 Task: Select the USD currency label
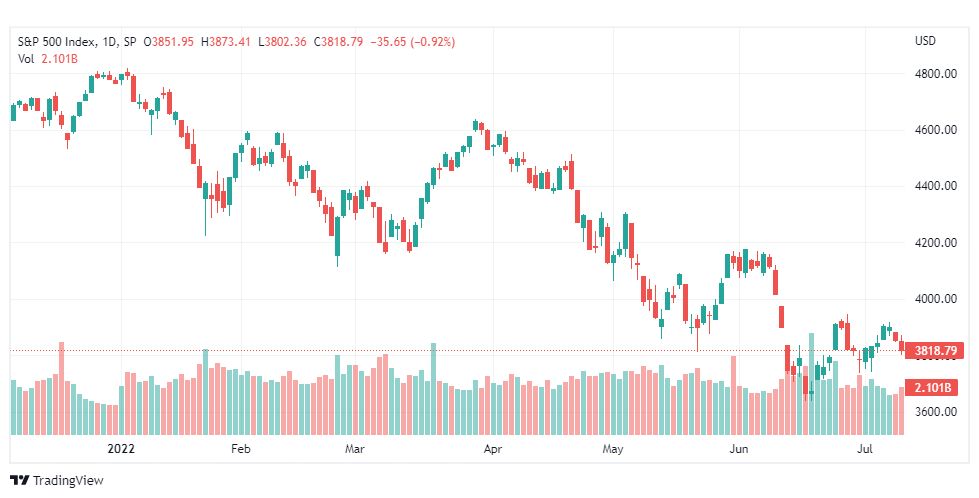[925, 41]
